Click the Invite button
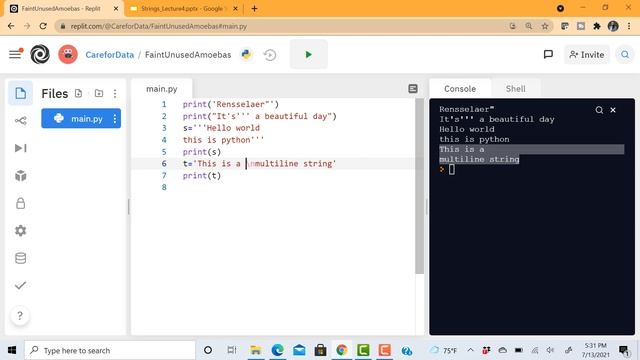 587,54
